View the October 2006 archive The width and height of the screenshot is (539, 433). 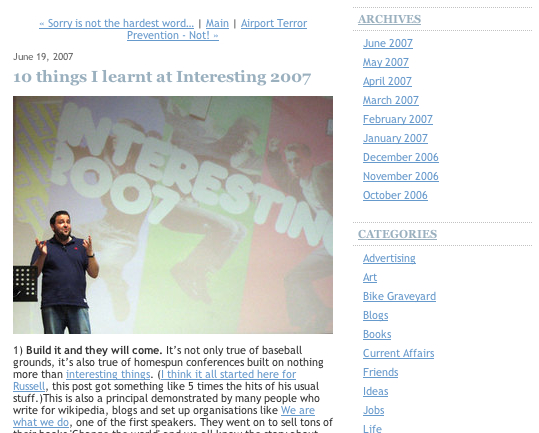(395, 195)
